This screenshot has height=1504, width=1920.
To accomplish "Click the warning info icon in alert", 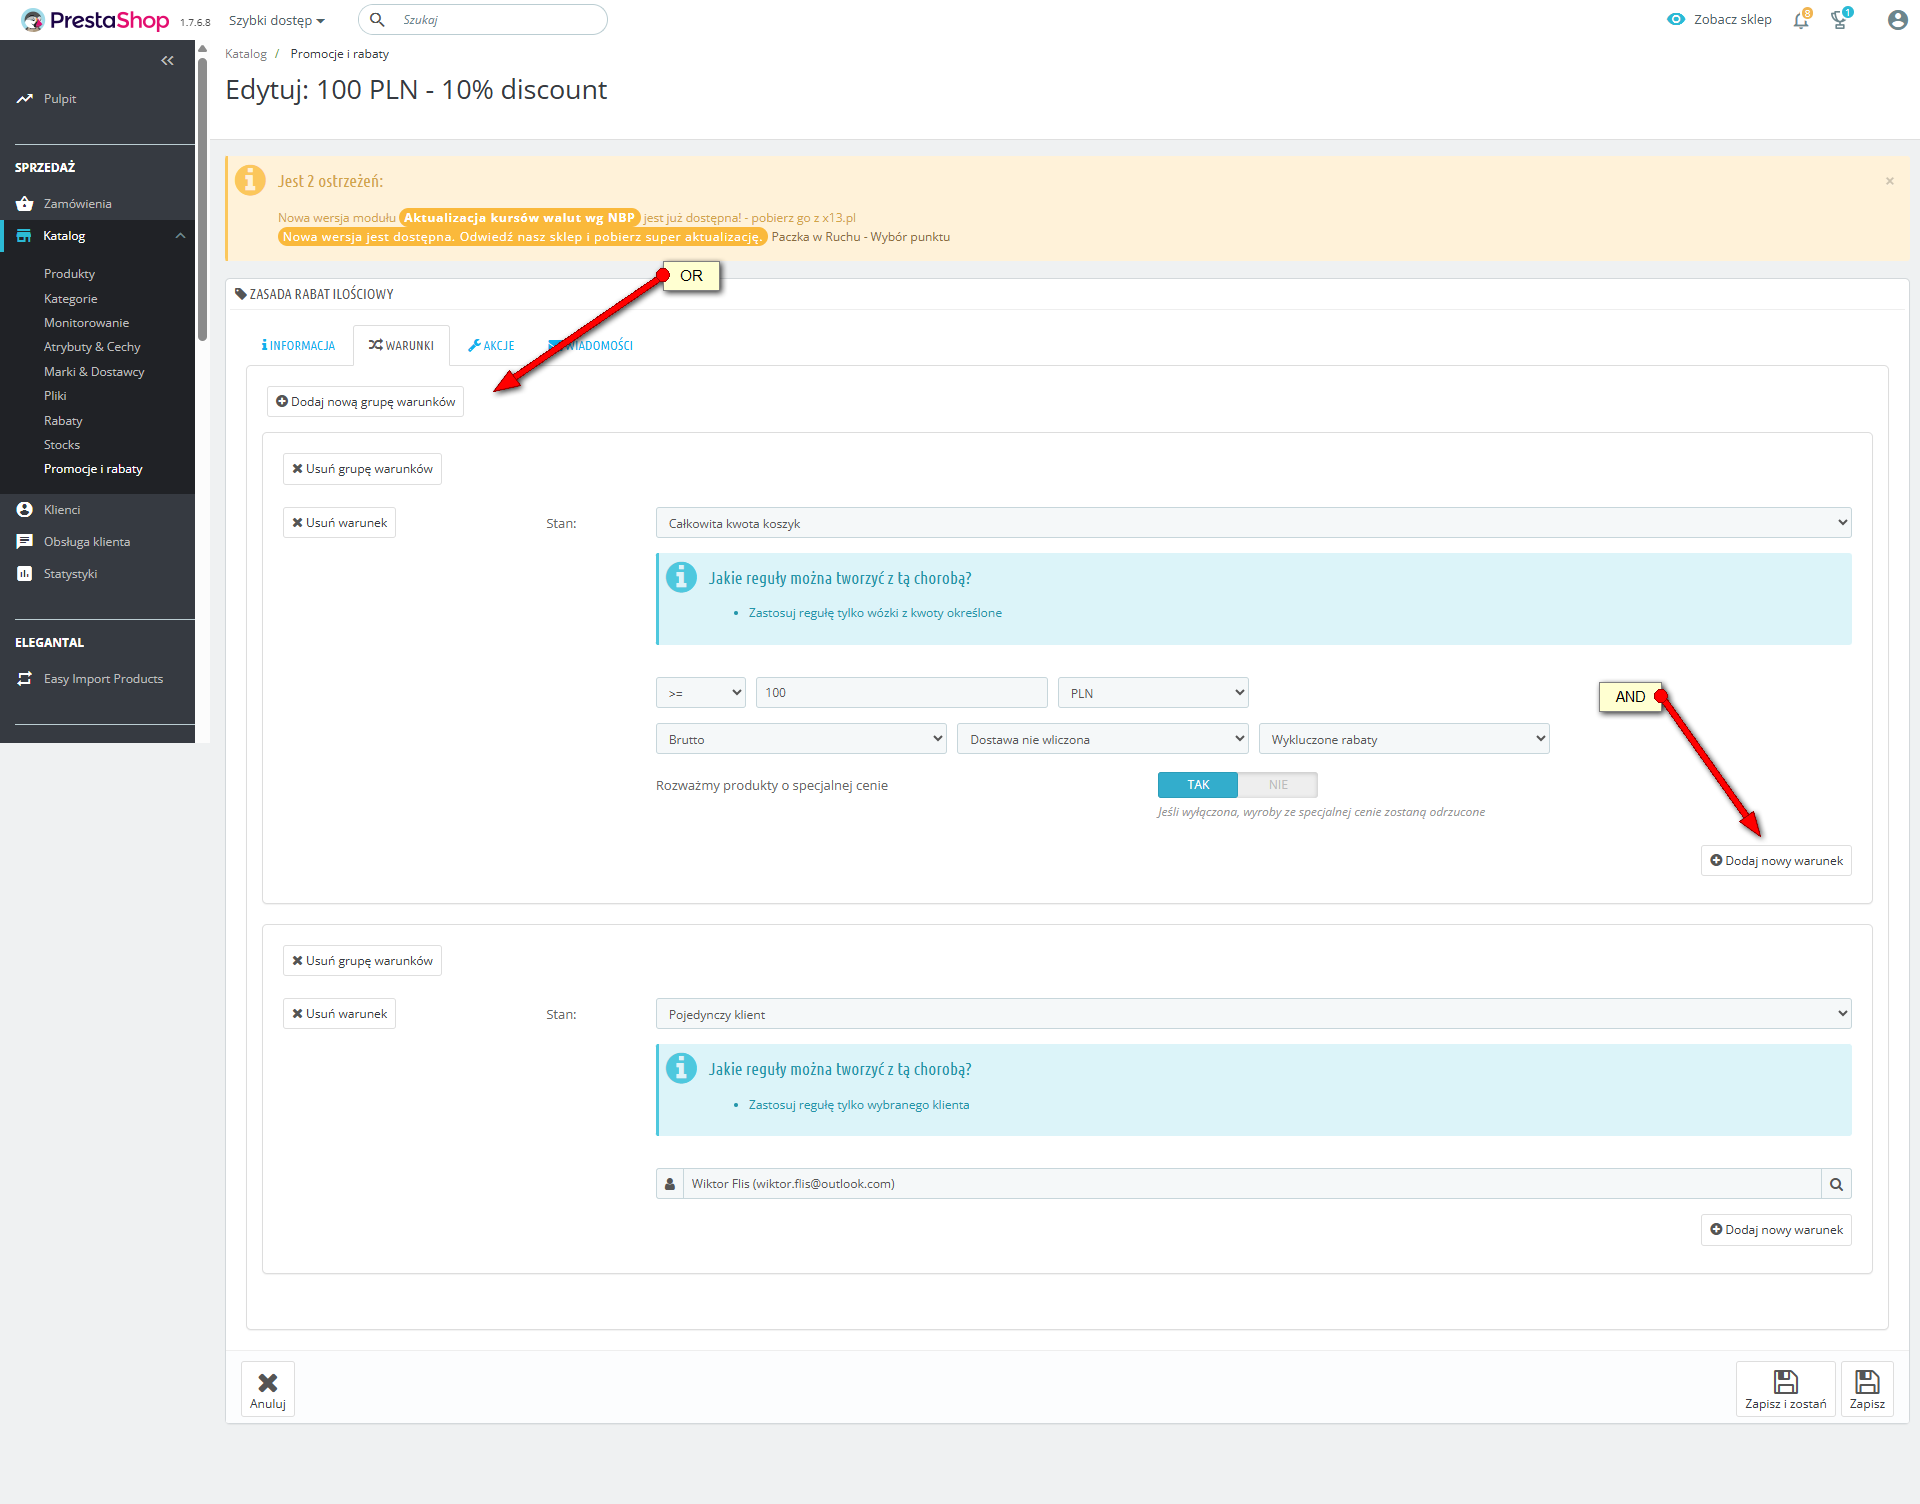I will coord(250,180).
